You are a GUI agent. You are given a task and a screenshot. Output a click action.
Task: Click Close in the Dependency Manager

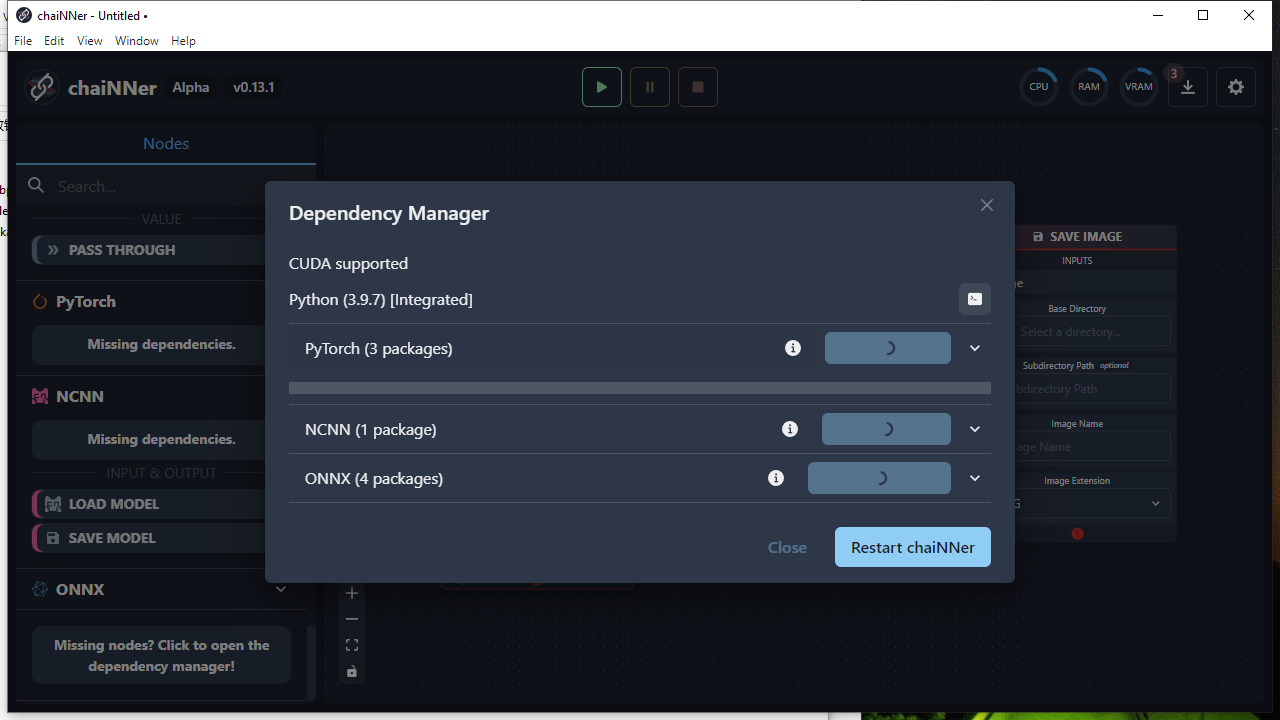(787, 547)
